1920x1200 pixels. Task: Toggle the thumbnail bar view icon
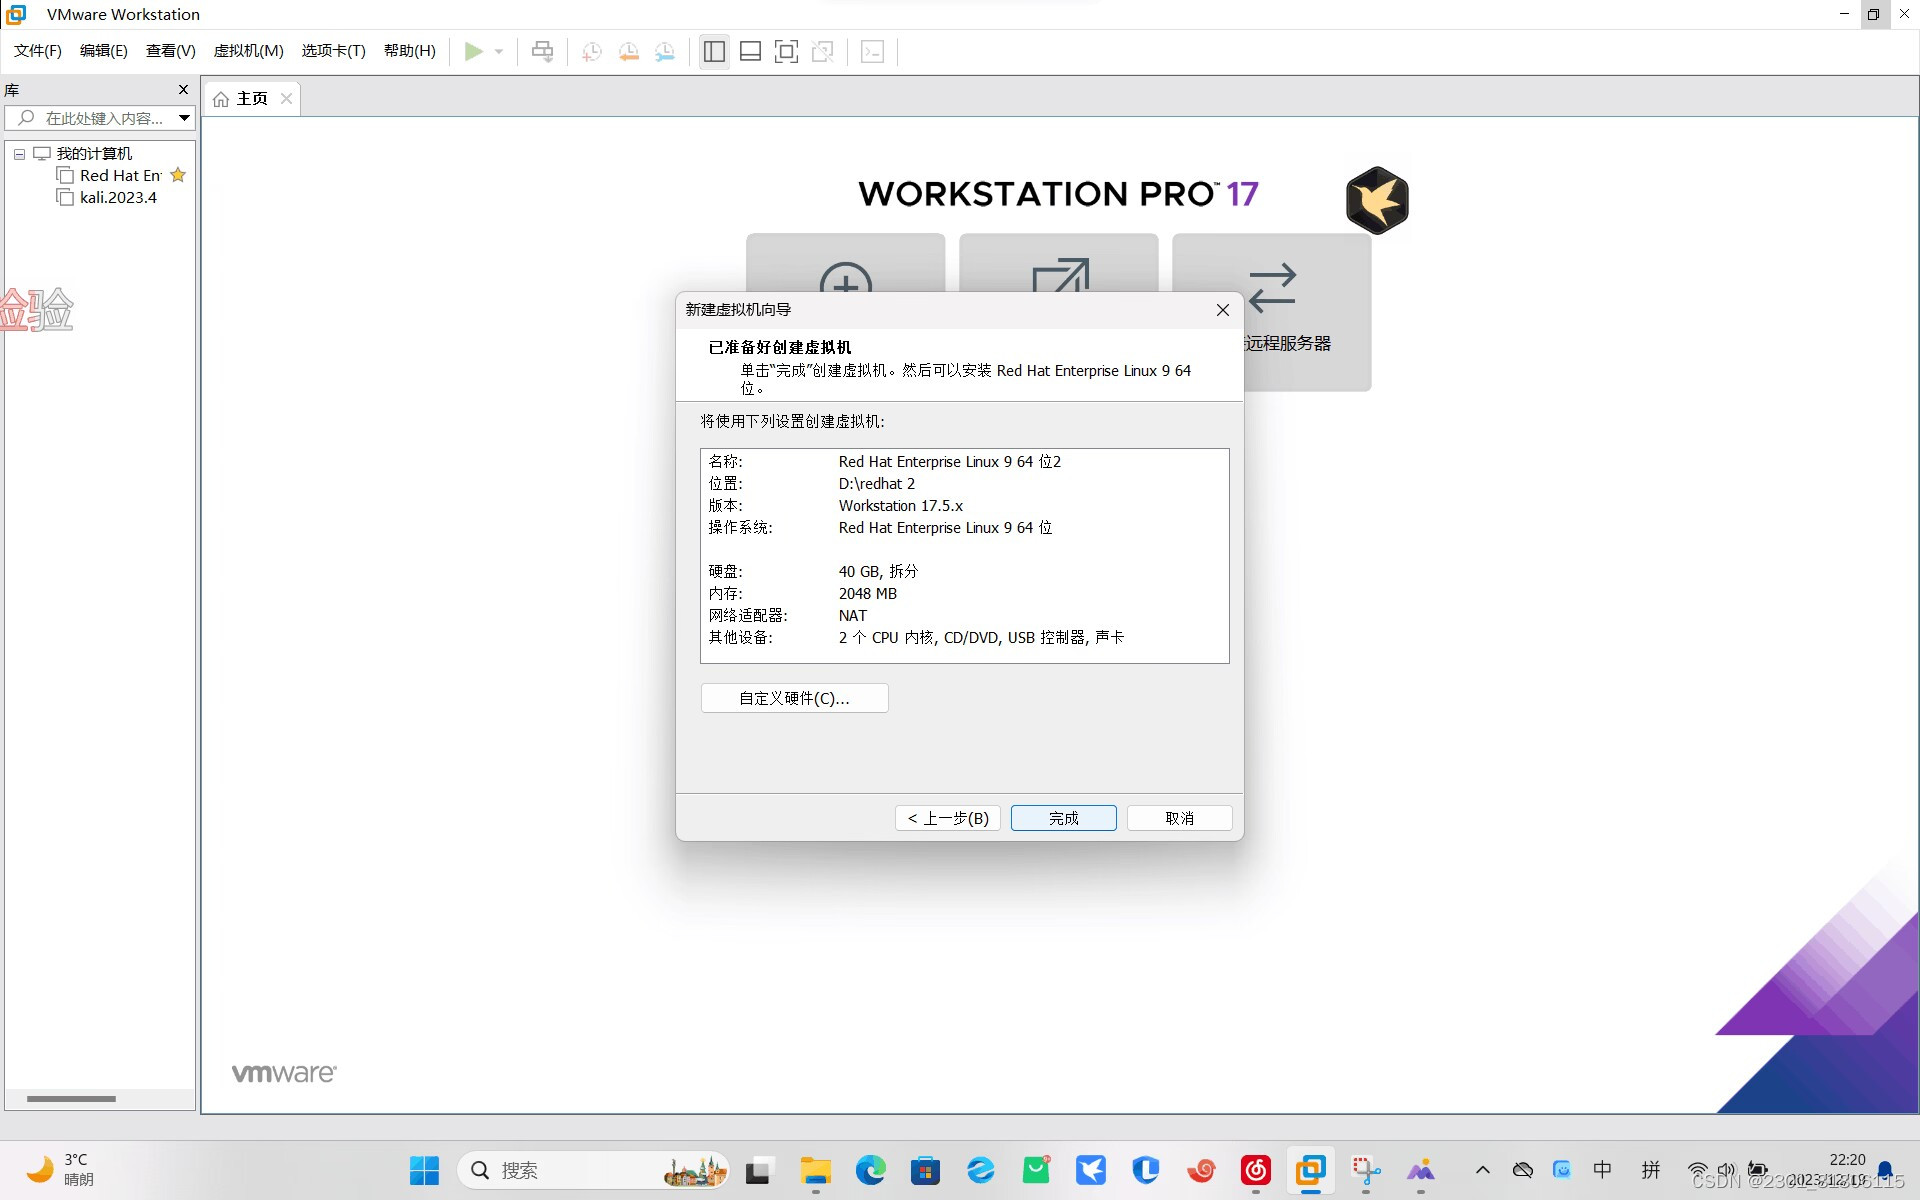(750, 51)
